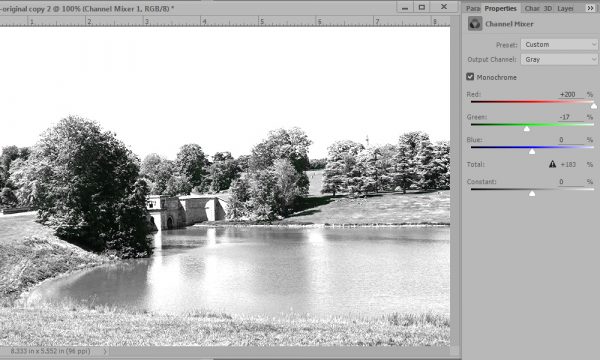Click the horizontal ruler at mark 4
The height and width of the screenshot is (360, 600).
(x=205, y=21)
